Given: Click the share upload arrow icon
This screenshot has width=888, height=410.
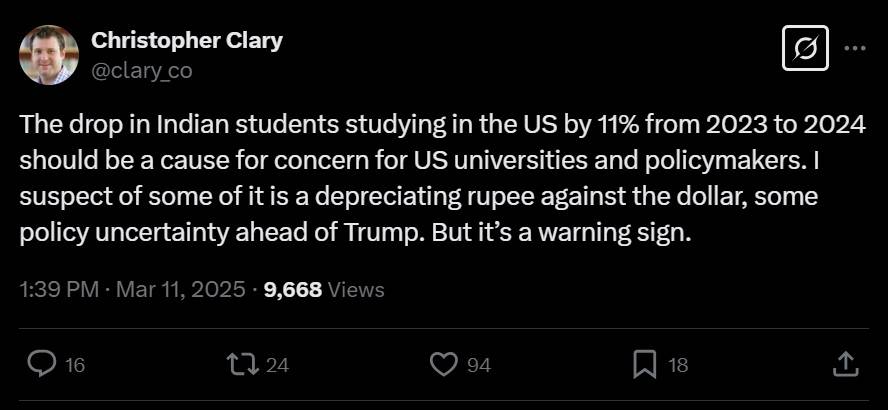Looking at the screenshot, I should pos(845,364).
